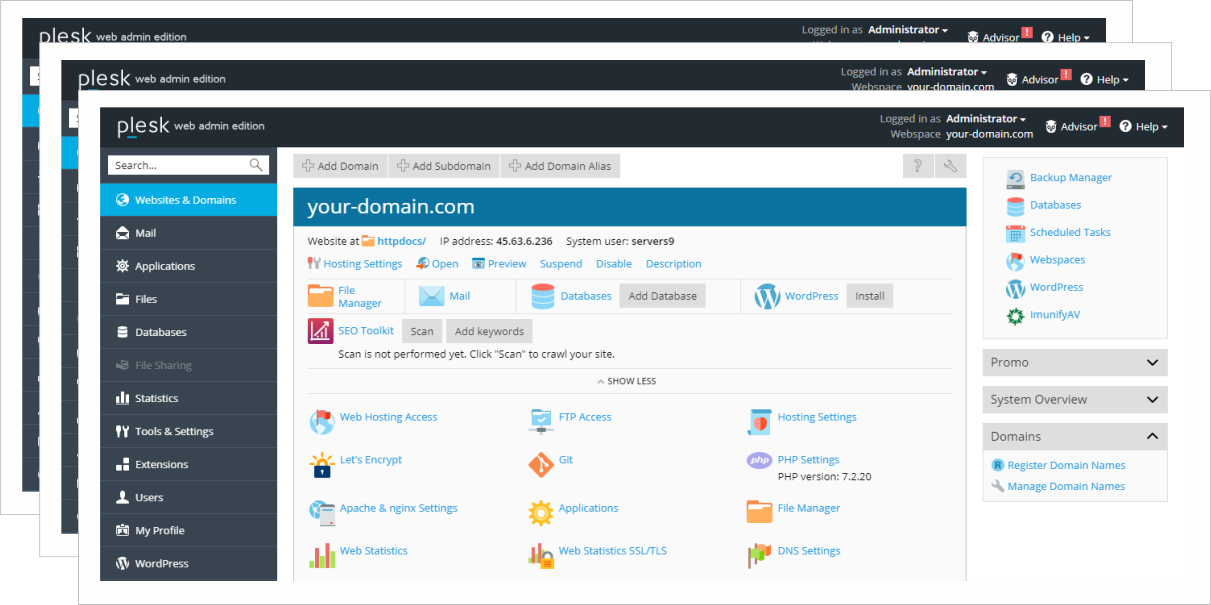Viewport: 1211px width, 605px height.
Task: Click the question mark help button
Action: 918,166
